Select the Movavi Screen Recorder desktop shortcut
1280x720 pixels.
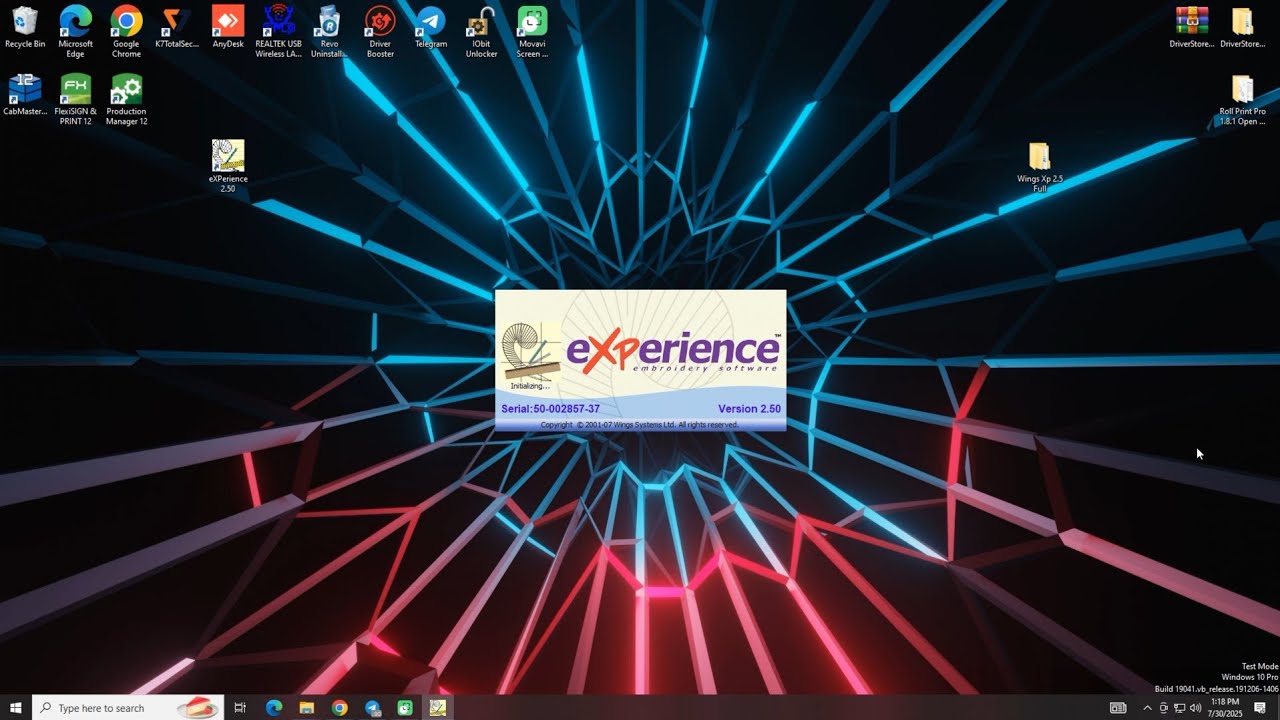point(532,32)
